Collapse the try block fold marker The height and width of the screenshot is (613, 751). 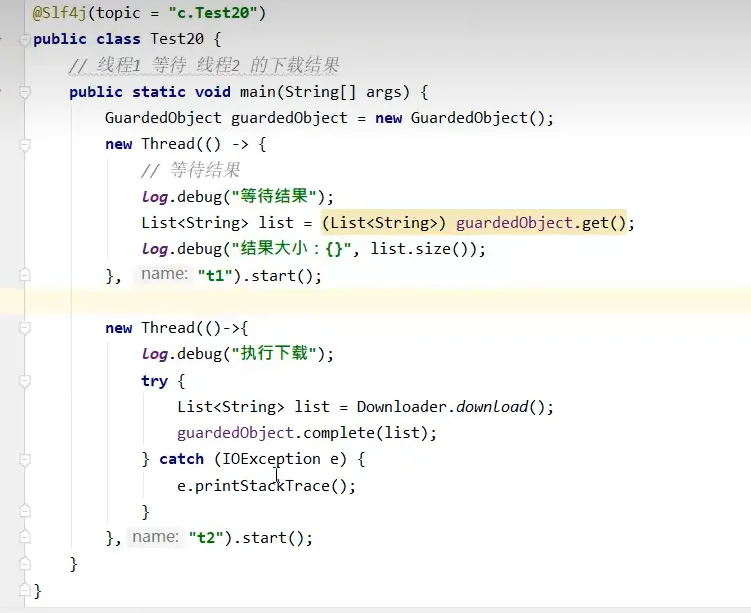24,381
